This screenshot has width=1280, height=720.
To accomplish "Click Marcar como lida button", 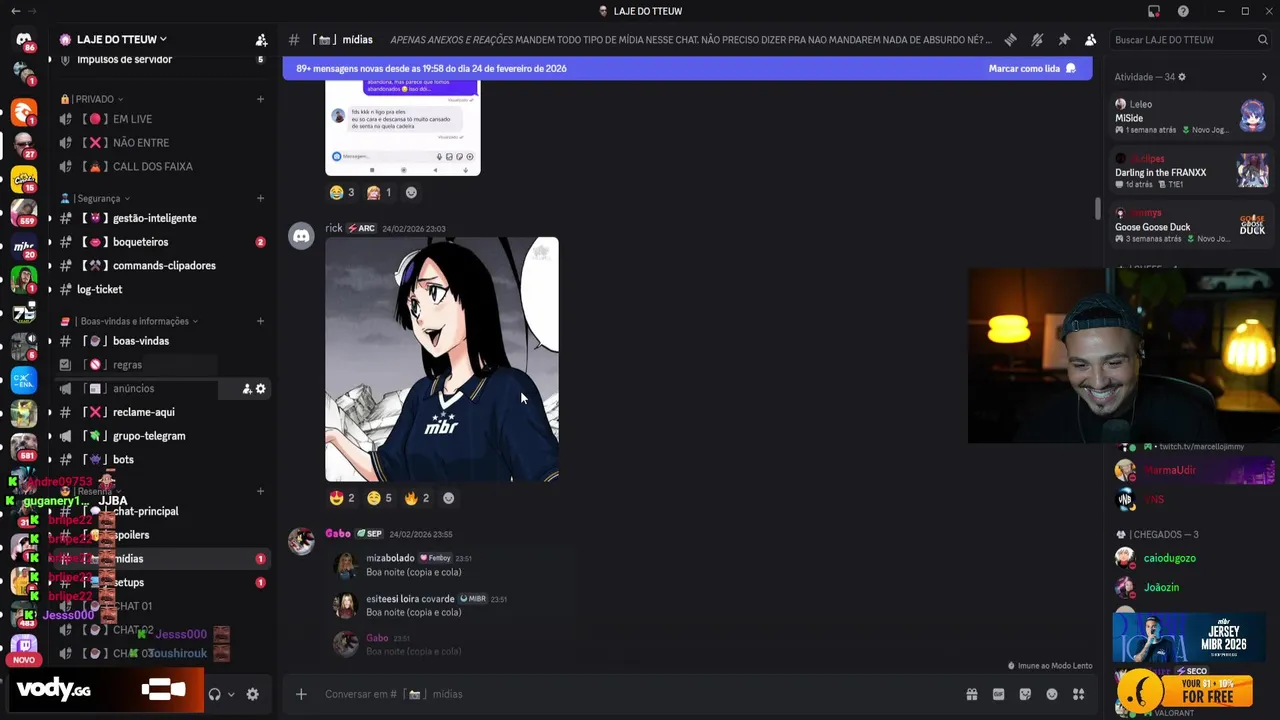I will click(x=1032, y=69).
